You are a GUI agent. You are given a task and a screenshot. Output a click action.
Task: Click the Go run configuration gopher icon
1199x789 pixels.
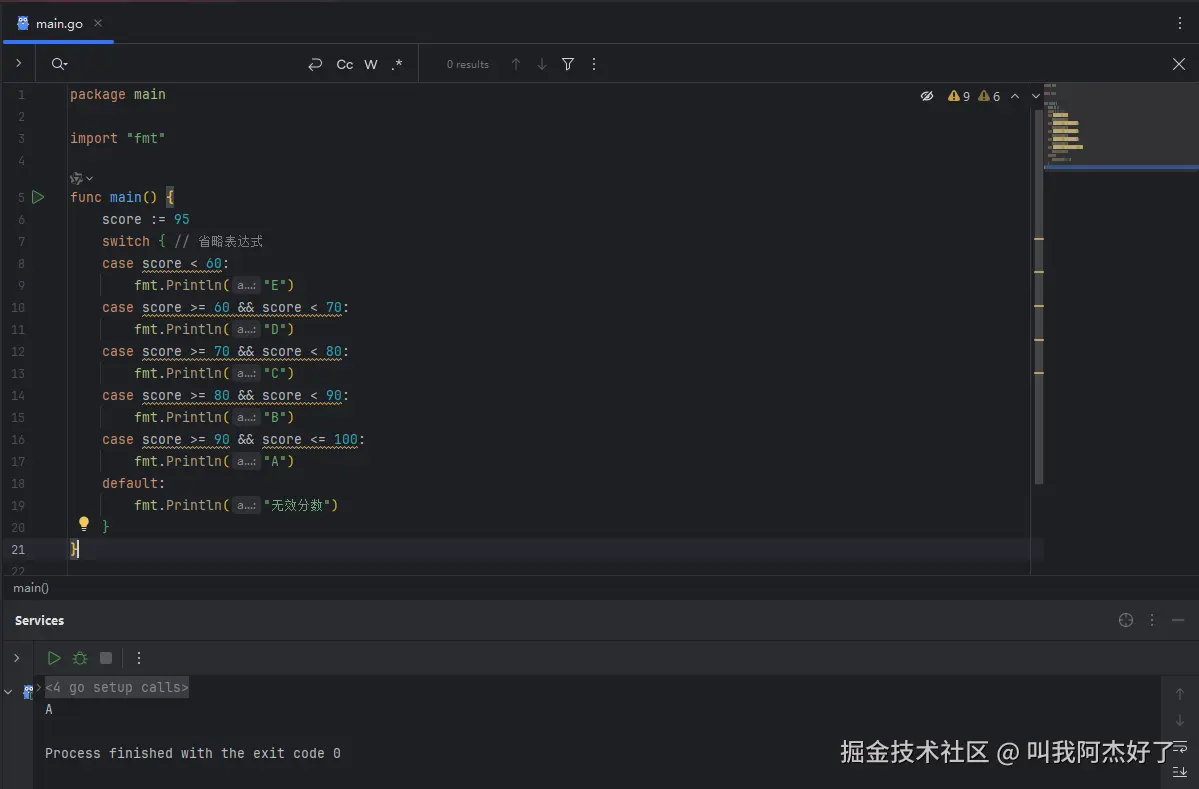tap(28, 692)
